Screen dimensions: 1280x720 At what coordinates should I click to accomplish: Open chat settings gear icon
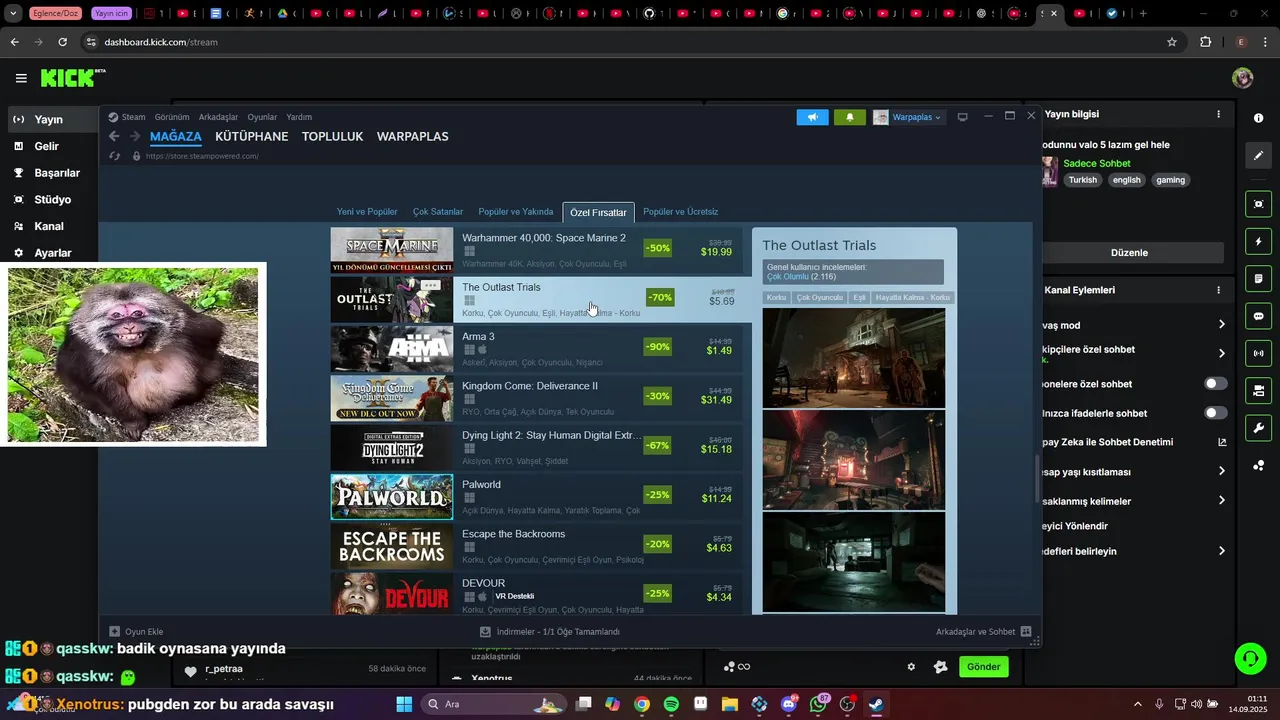[x=911, y=667]
